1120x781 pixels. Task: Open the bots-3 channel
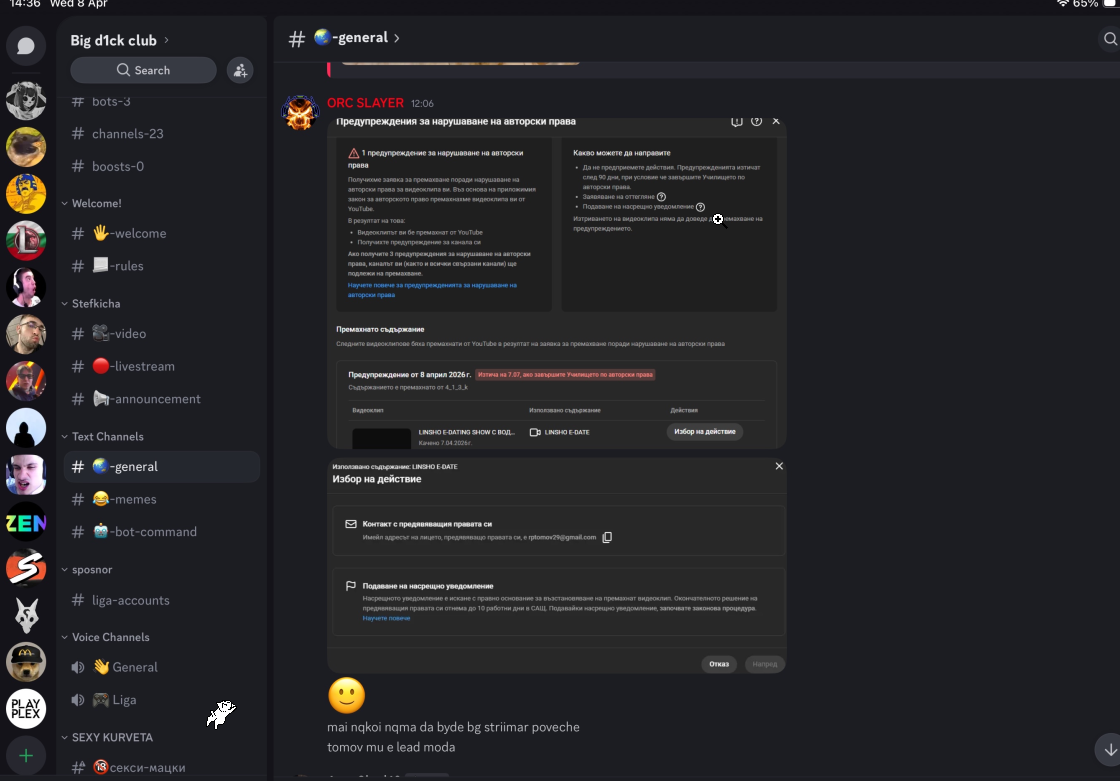(x=162, y=101)
